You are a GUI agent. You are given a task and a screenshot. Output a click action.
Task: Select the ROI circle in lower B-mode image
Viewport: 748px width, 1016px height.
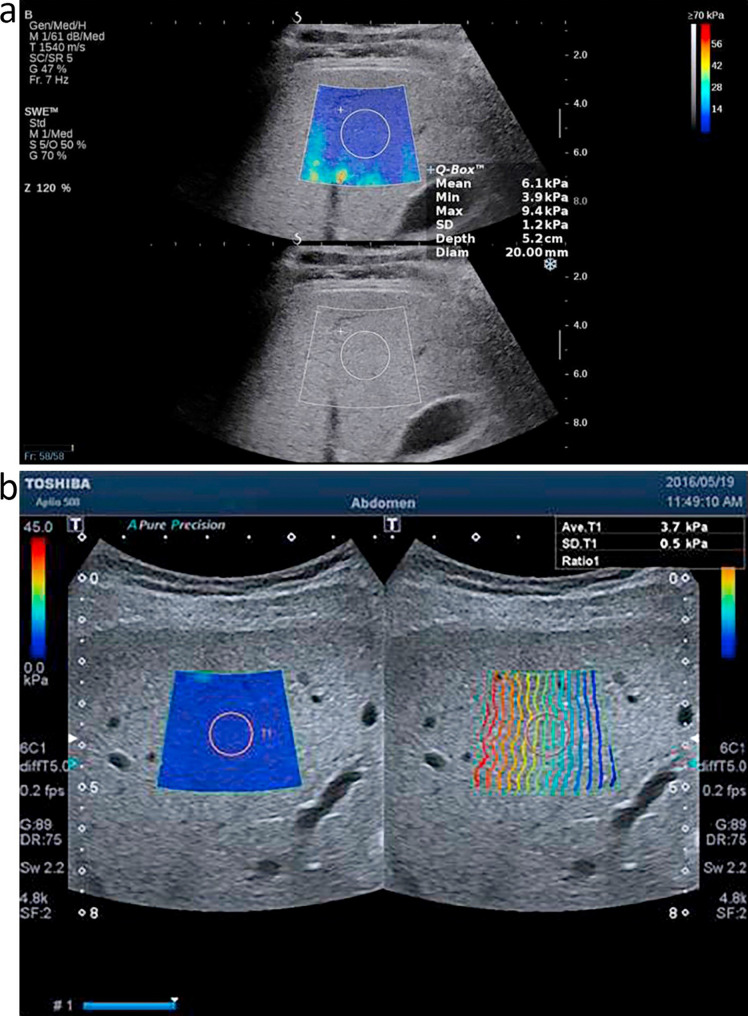pyautogui.click(x=365, y=355)
